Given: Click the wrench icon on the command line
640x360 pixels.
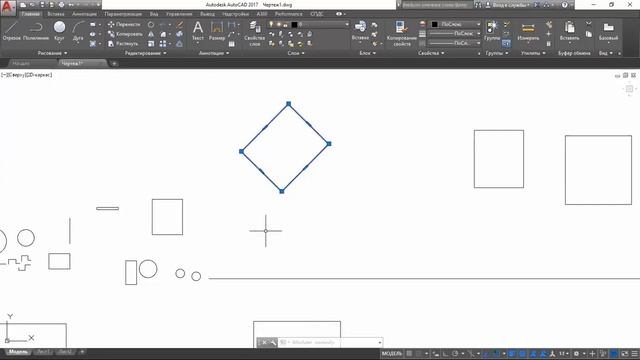Looking at the screenshot, I should pyautogui.click(x=273, y=342).
